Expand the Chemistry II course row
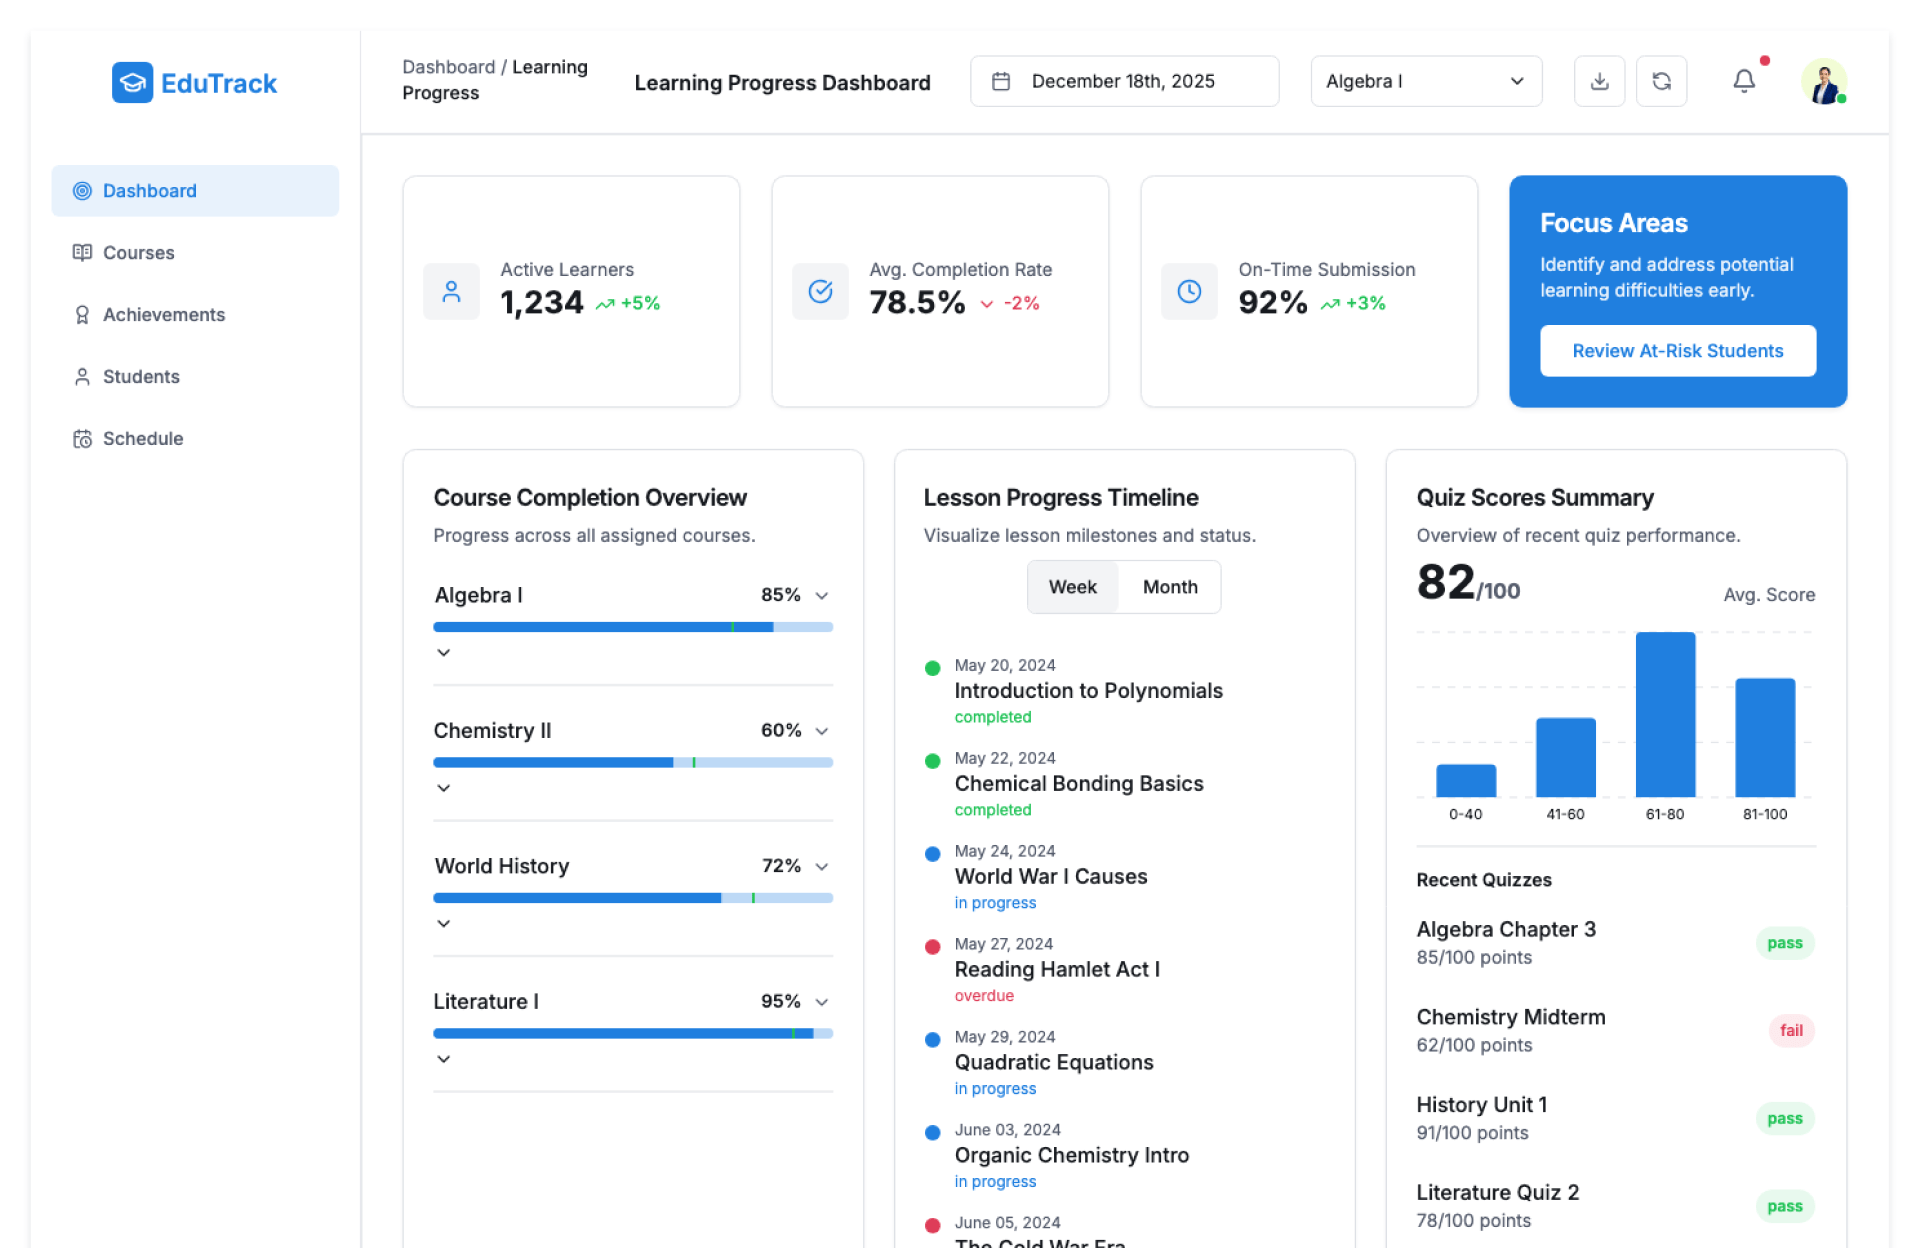Screen dimensions: 1920x1248 [822, 731]
